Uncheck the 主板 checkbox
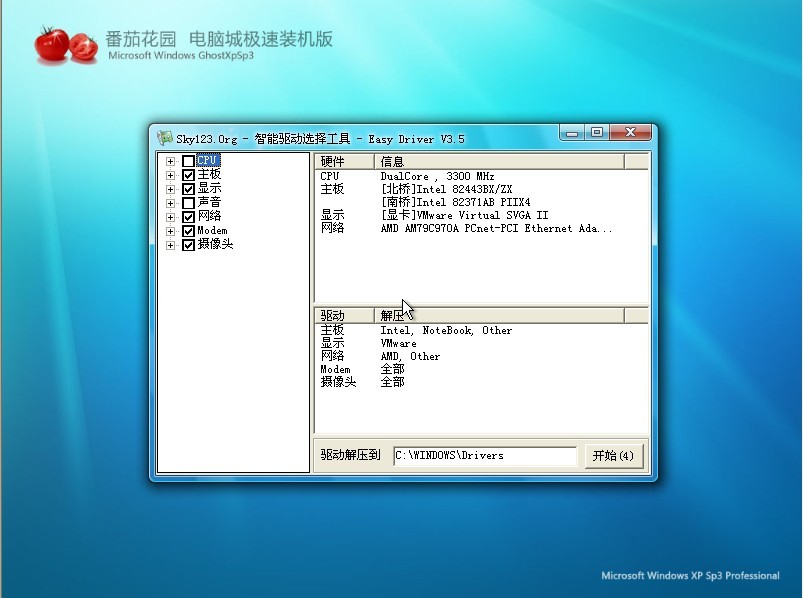The image size is (804, 598). 188,175
